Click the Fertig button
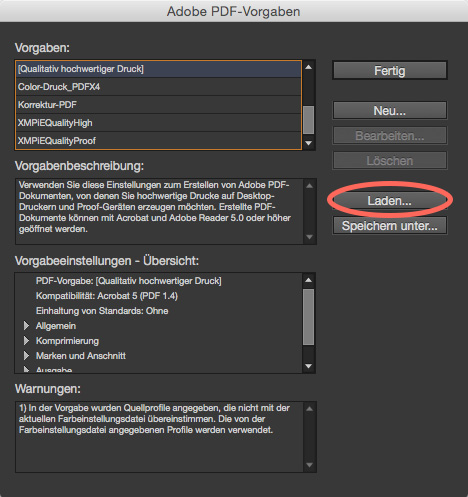The image size is (468, 497). tap(390, 70)
